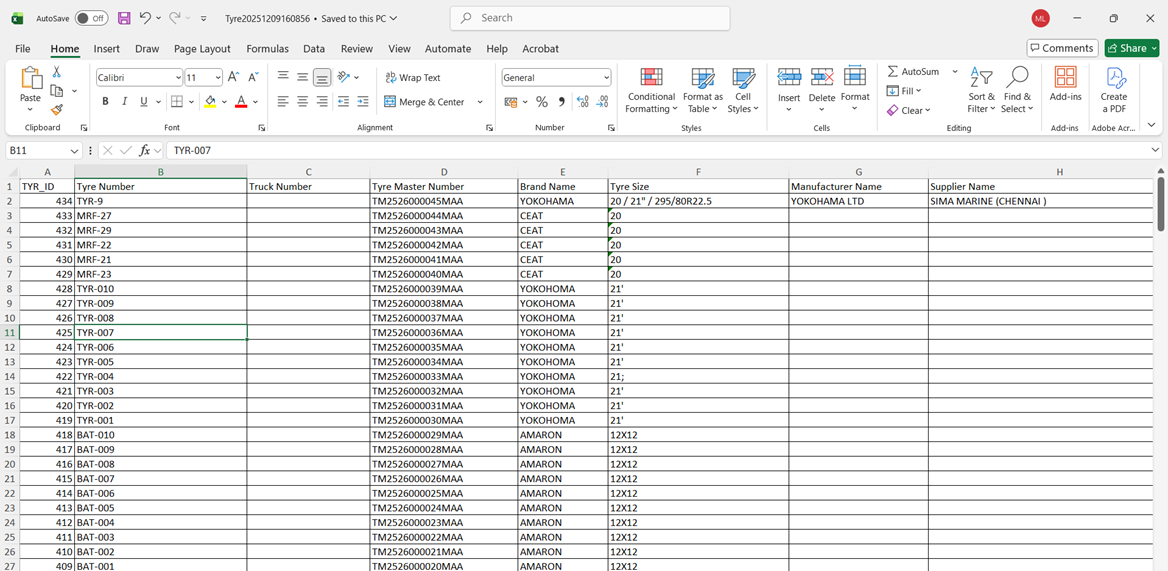
Task: Open the Page Layout tab
Action: 203,48
